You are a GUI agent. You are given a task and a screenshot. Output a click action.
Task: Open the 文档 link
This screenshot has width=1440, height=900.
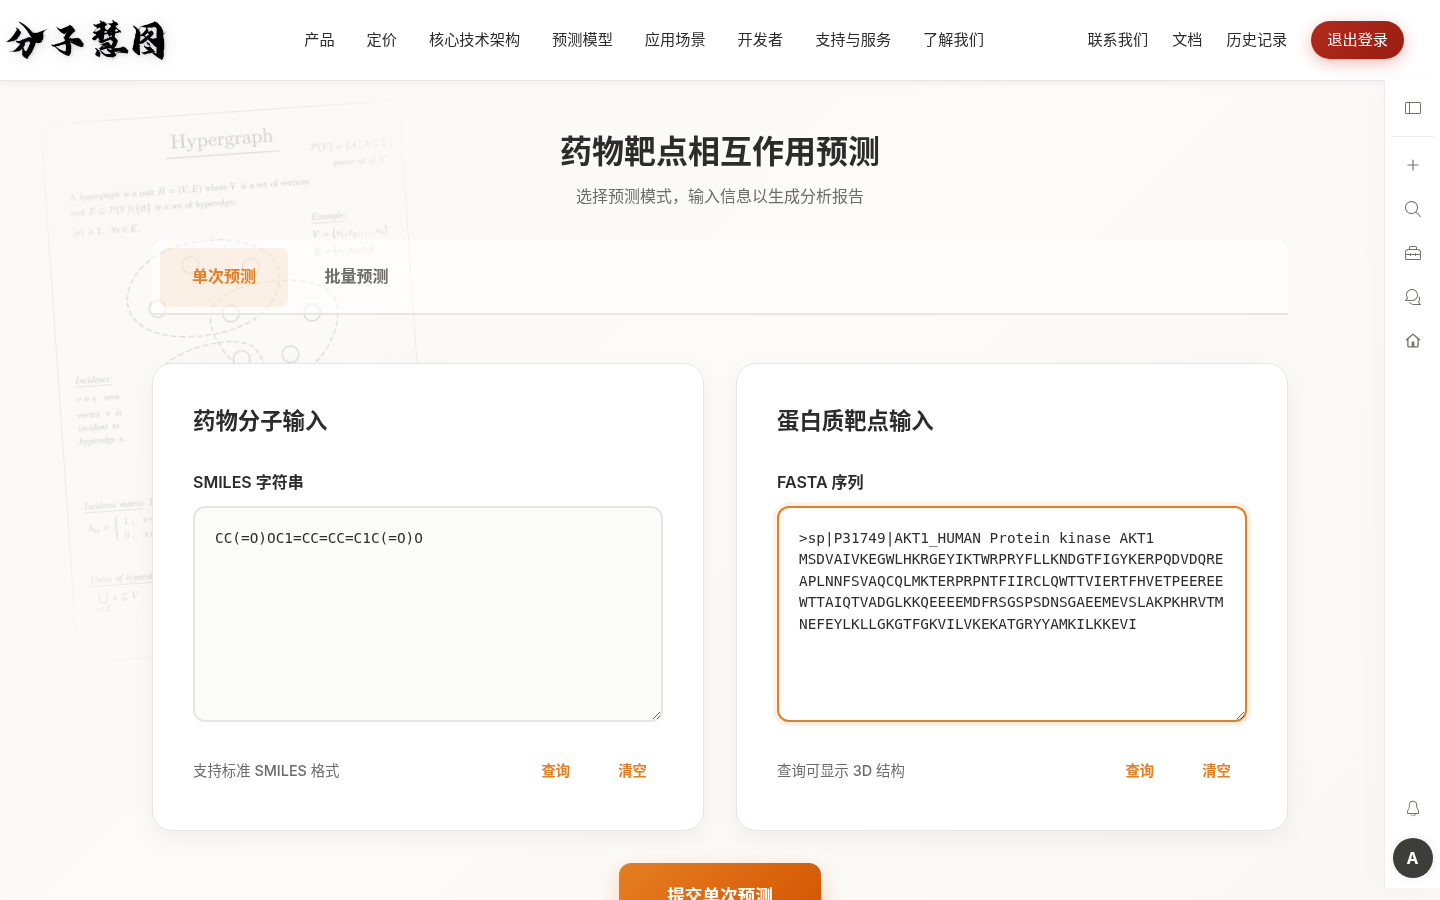click(x=1187, y=40)
